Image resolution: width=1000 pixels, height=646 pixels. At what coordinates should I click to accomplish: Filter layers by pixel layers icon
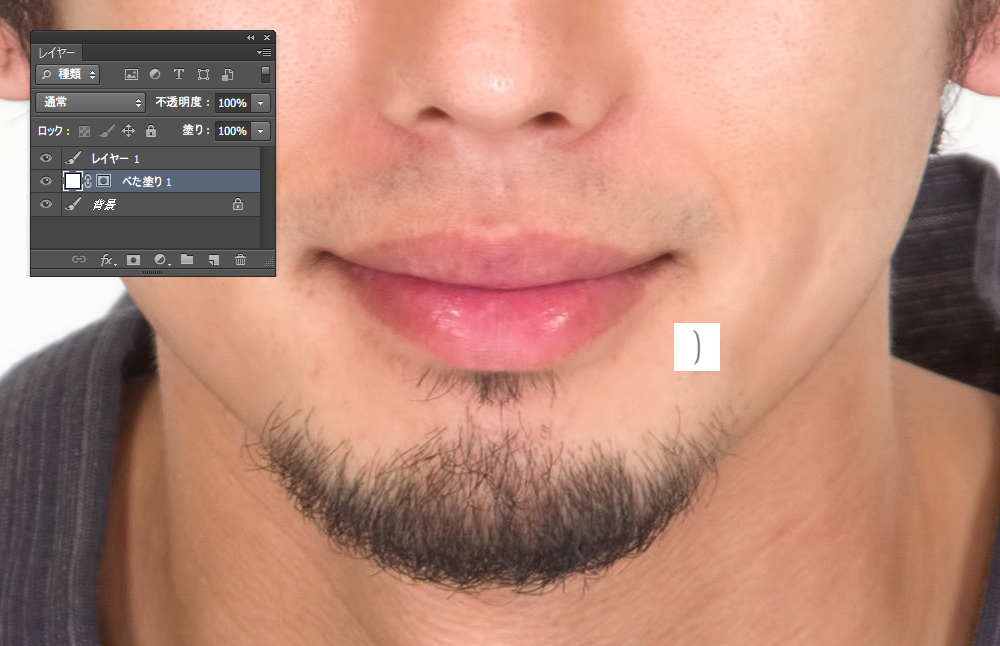pyautogui.click(x=131, y=75)
